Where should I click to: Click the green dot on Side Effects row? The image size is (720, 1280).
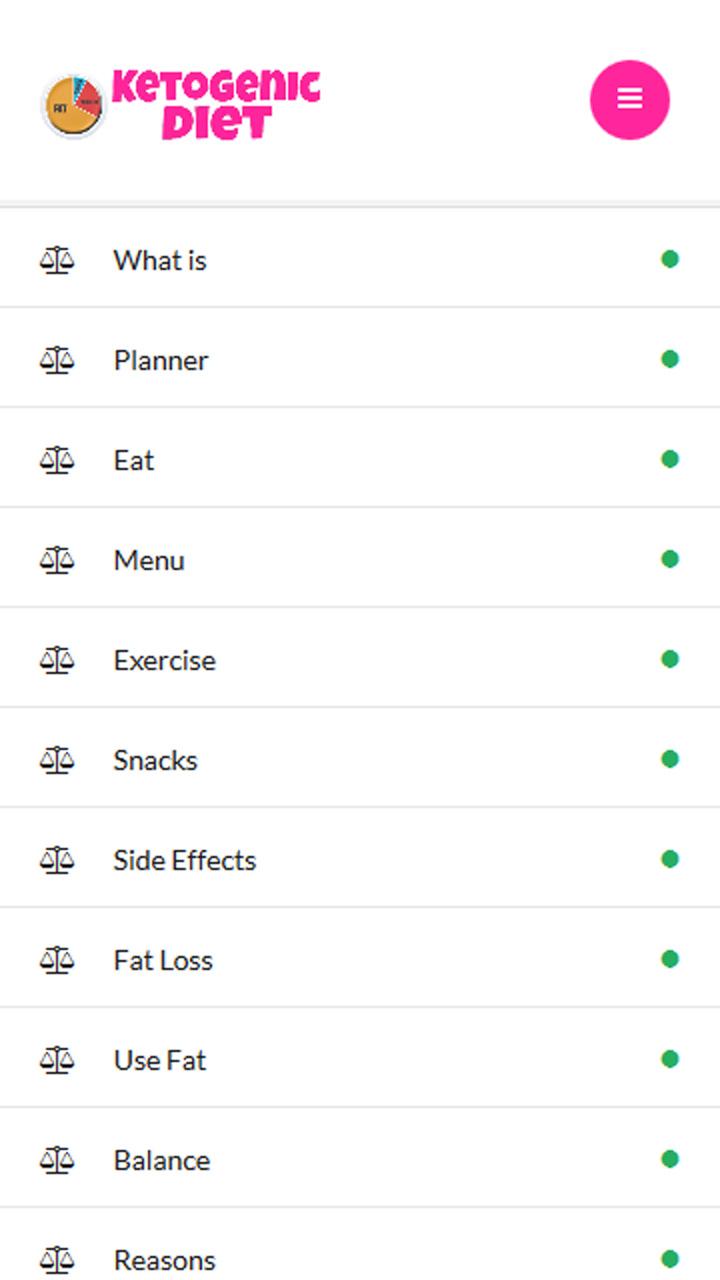click(670, 859)
